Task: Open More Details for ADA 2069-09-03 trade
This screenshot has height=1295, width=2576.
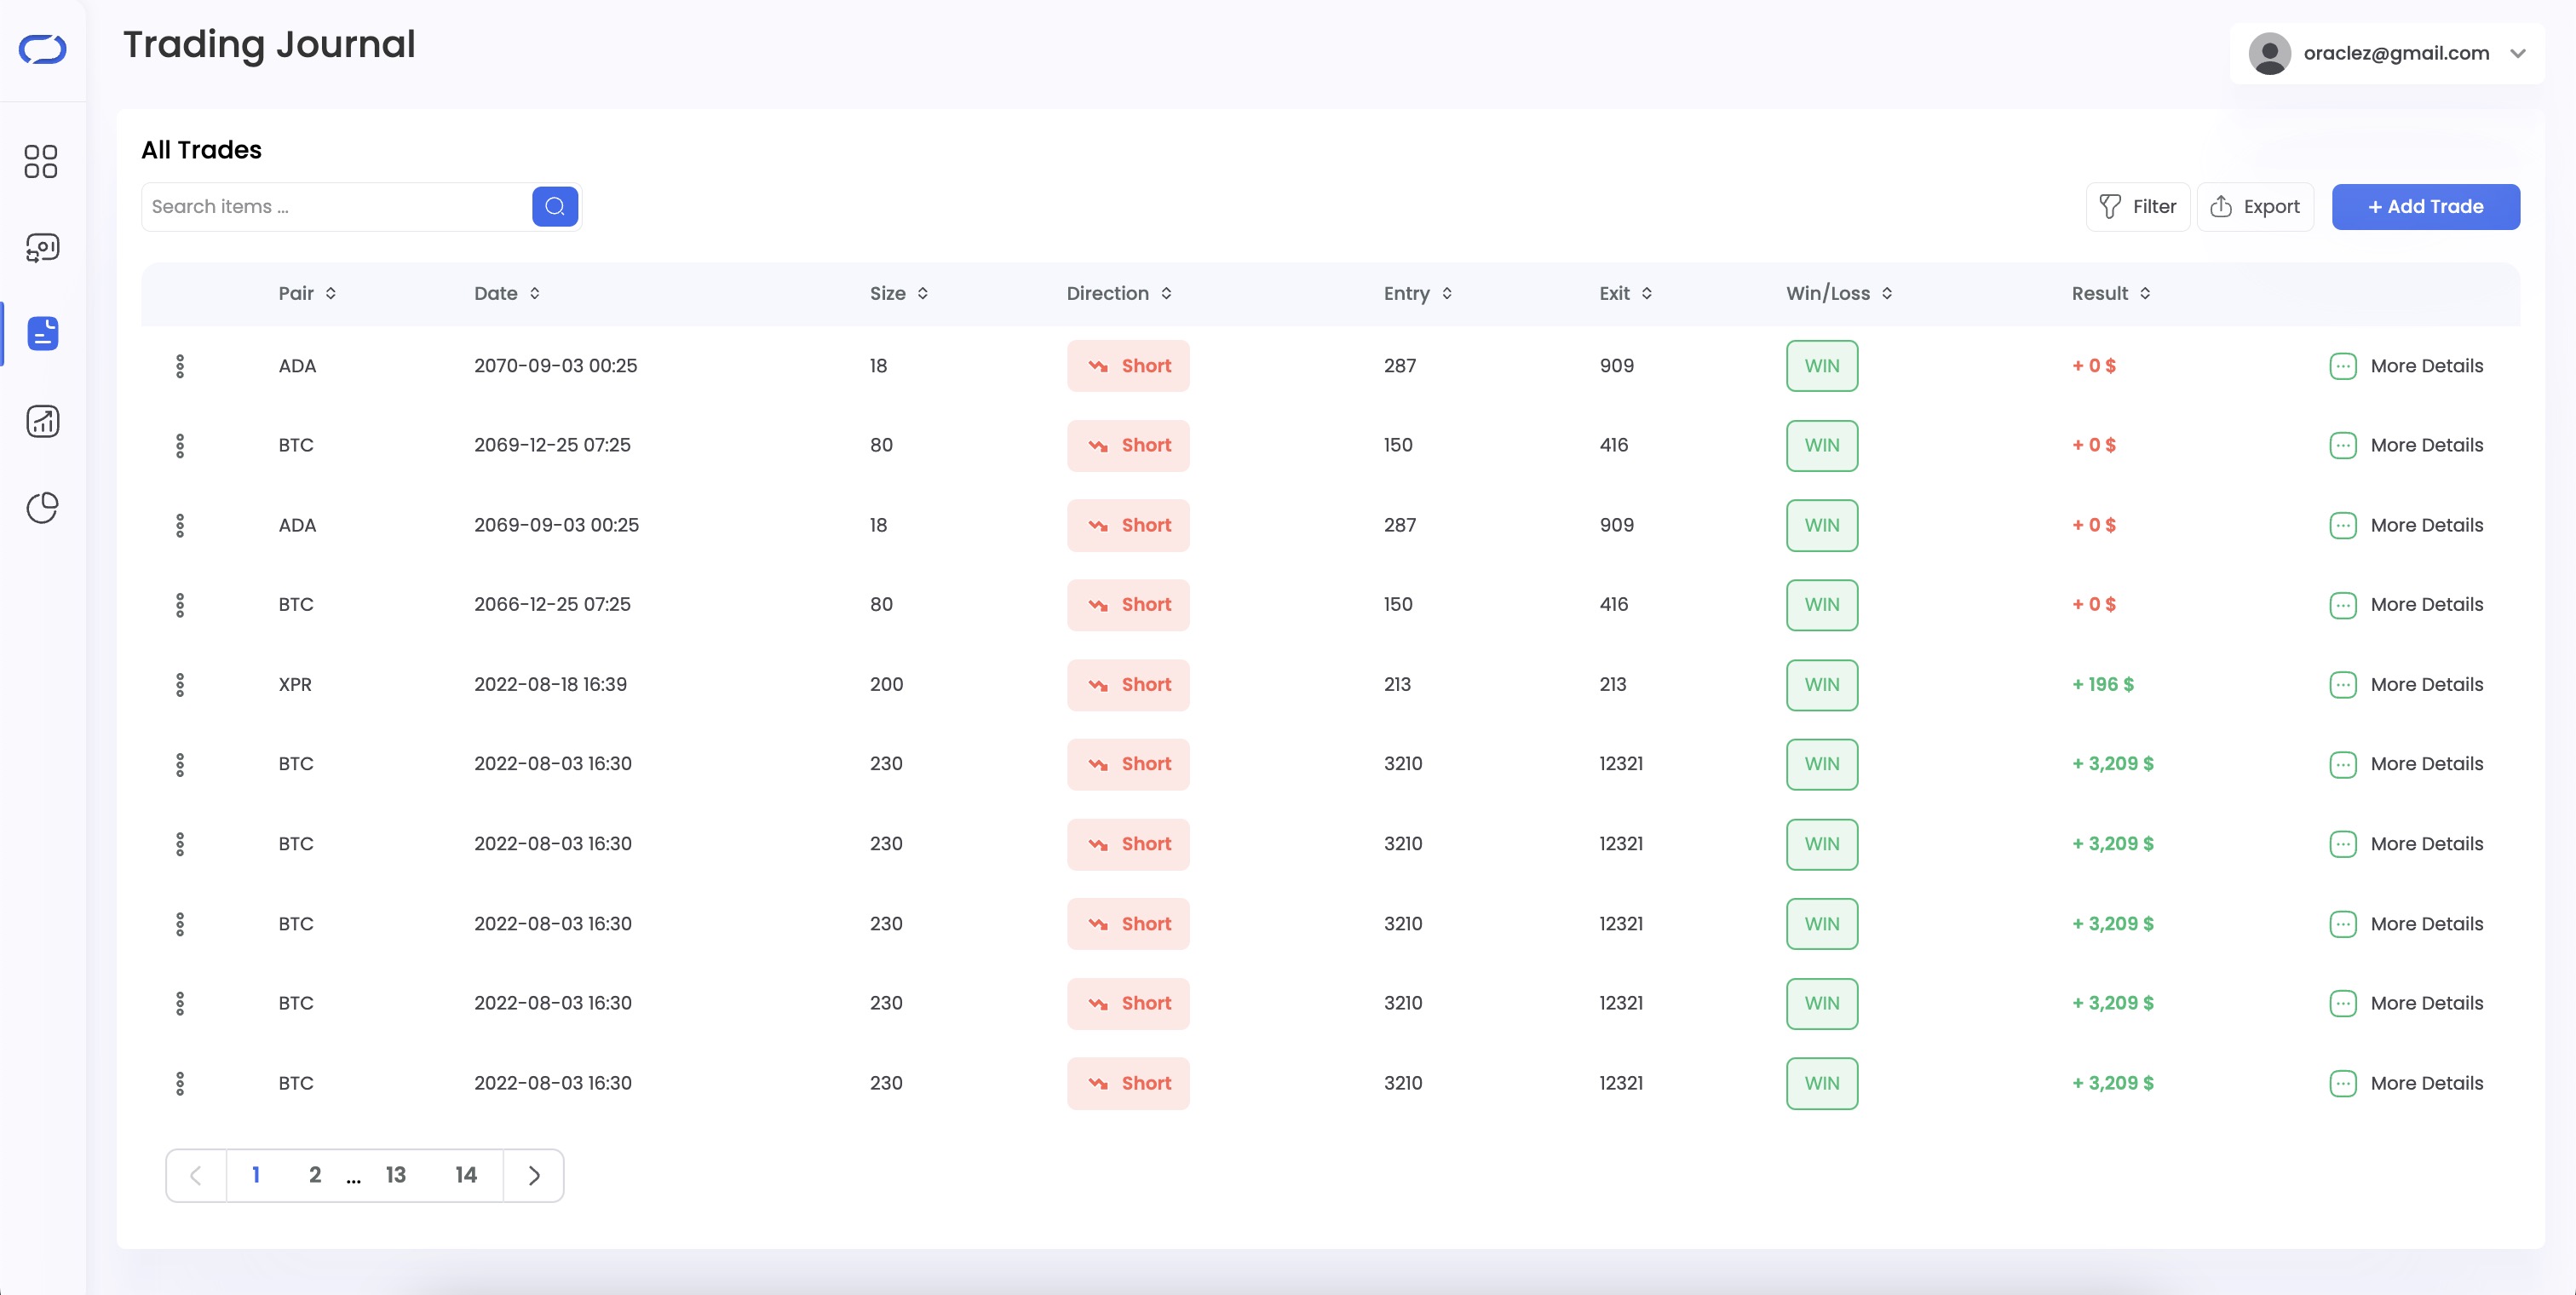Action: coord(2406,525)
